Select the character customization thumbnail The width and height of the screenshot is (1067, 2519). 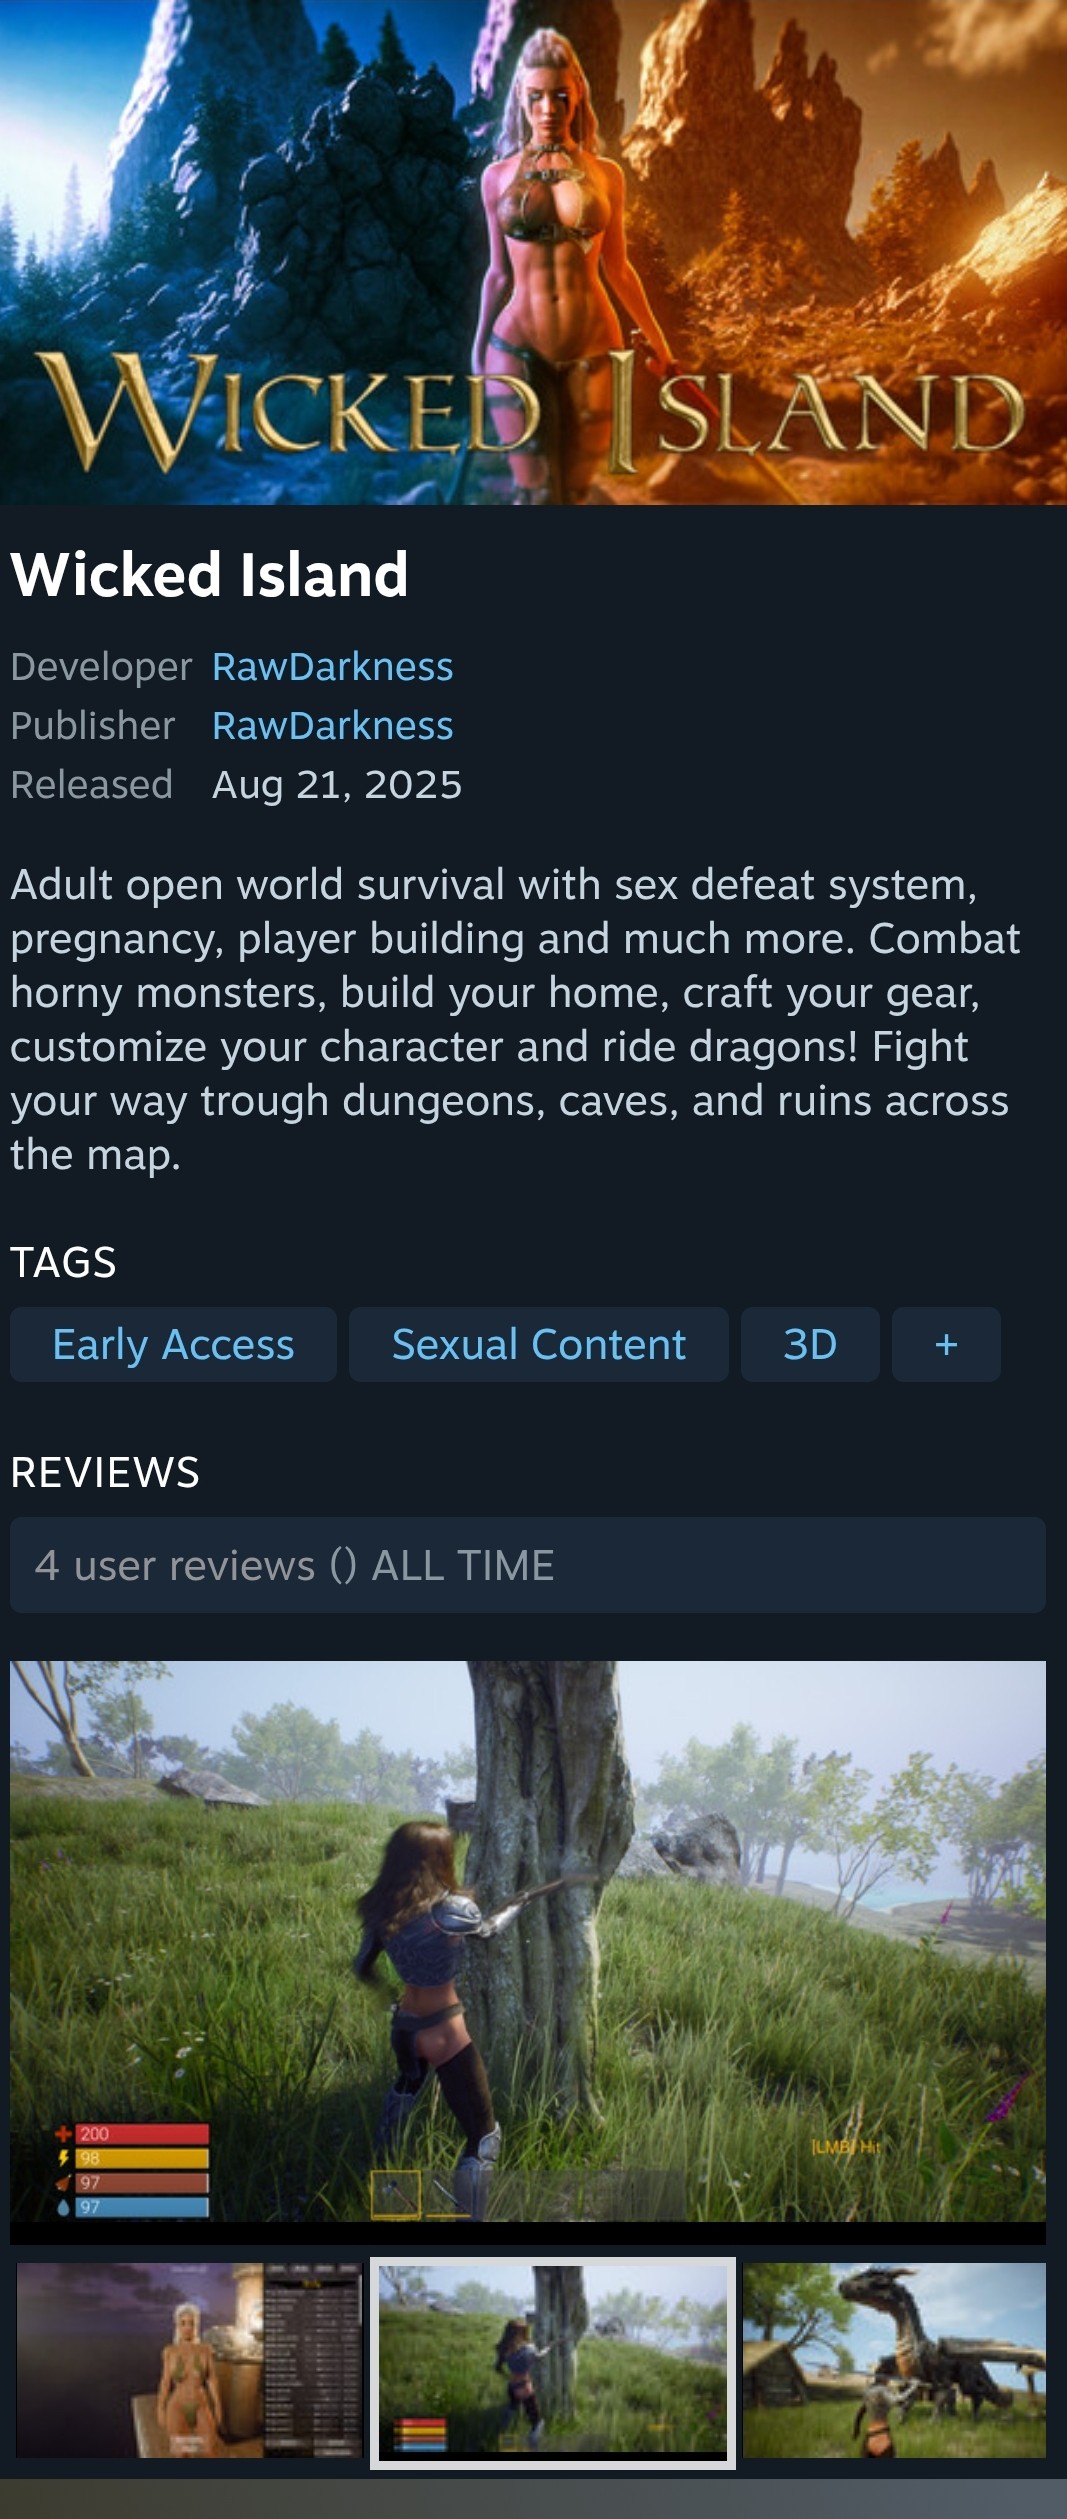(x=189, y=2360)
